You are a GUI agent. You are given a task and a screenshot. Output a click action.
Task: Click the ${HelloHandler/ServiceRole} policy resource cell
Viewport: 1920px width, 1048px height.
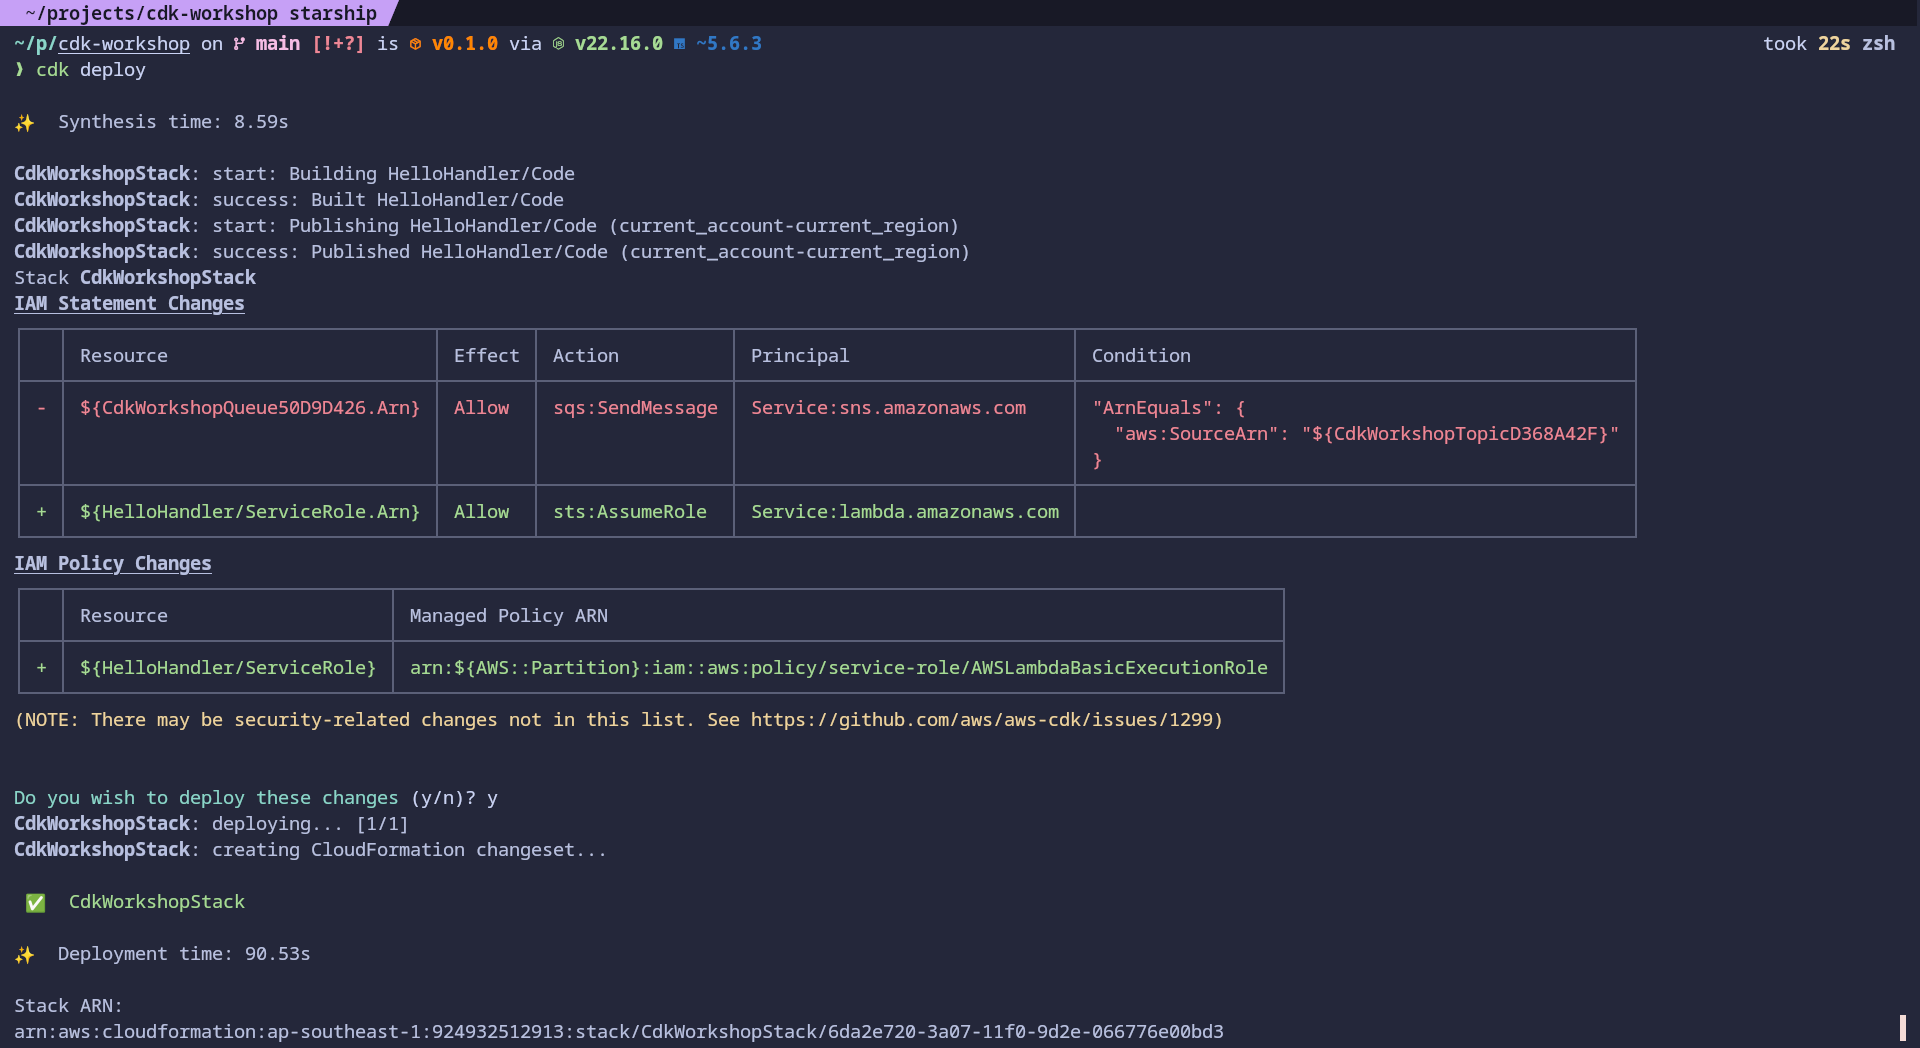point(228,668)
